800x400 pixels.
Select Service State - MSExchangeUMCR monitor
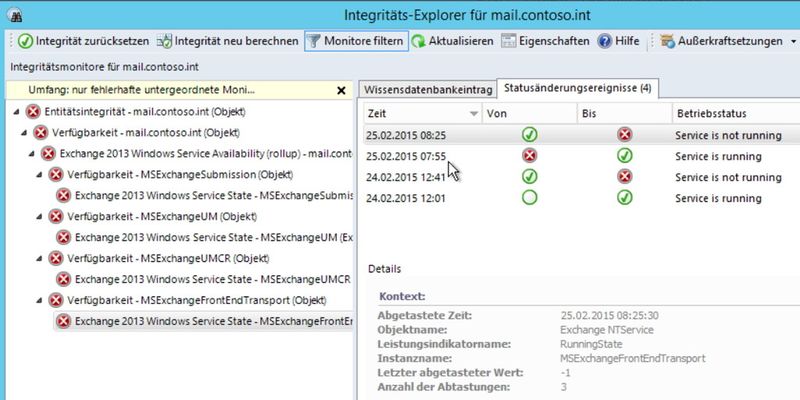[213, 279]
